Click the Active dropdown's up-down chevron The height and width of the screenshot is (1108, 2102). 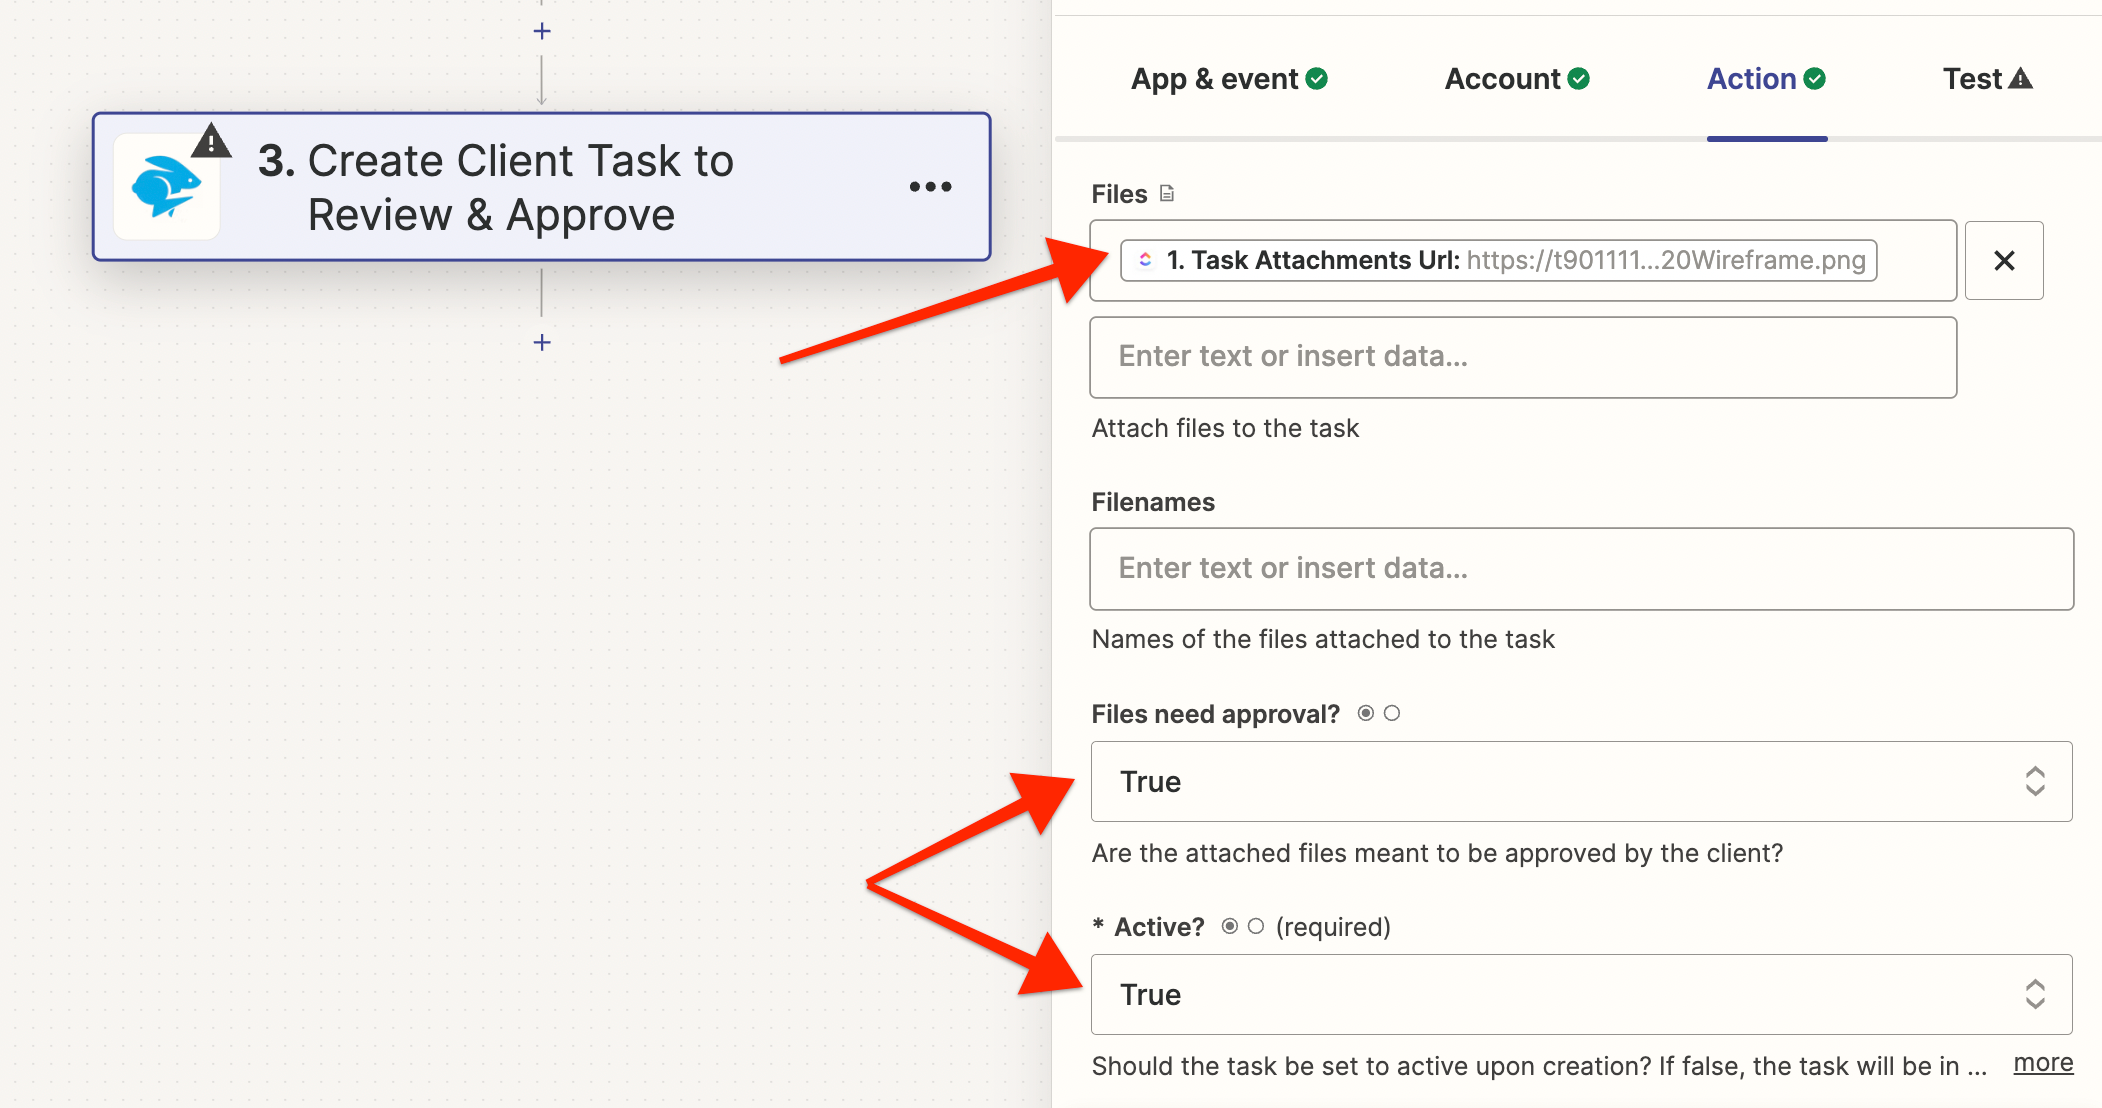point(2035,995)
